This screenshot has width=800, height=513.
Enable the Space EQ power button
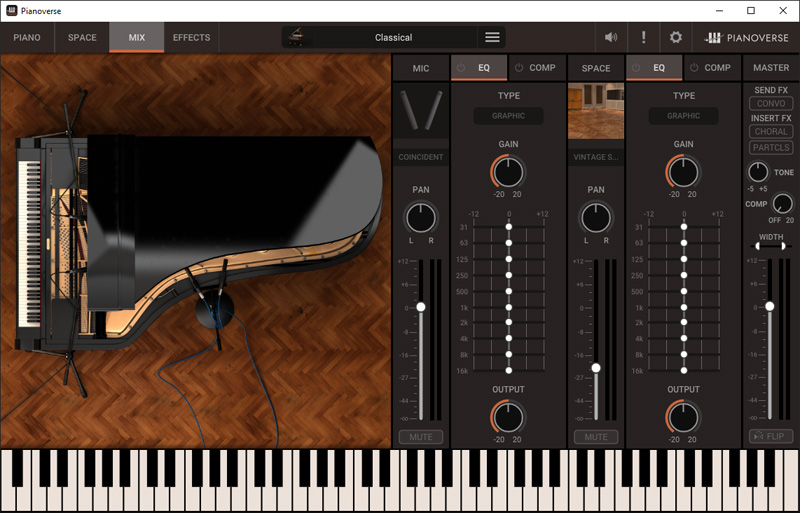pos(636,68)
